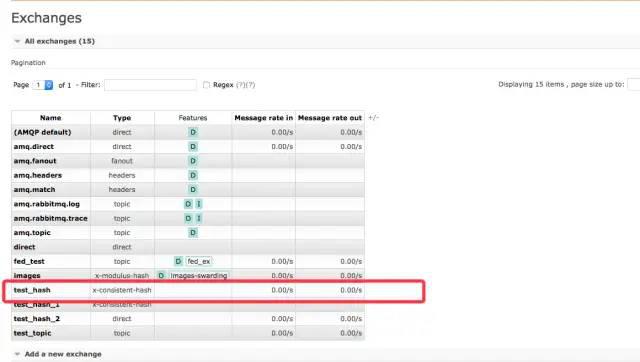Click the D badge for amq.topic
Viewport: 640px width, 362px height.
coord(193,233)
